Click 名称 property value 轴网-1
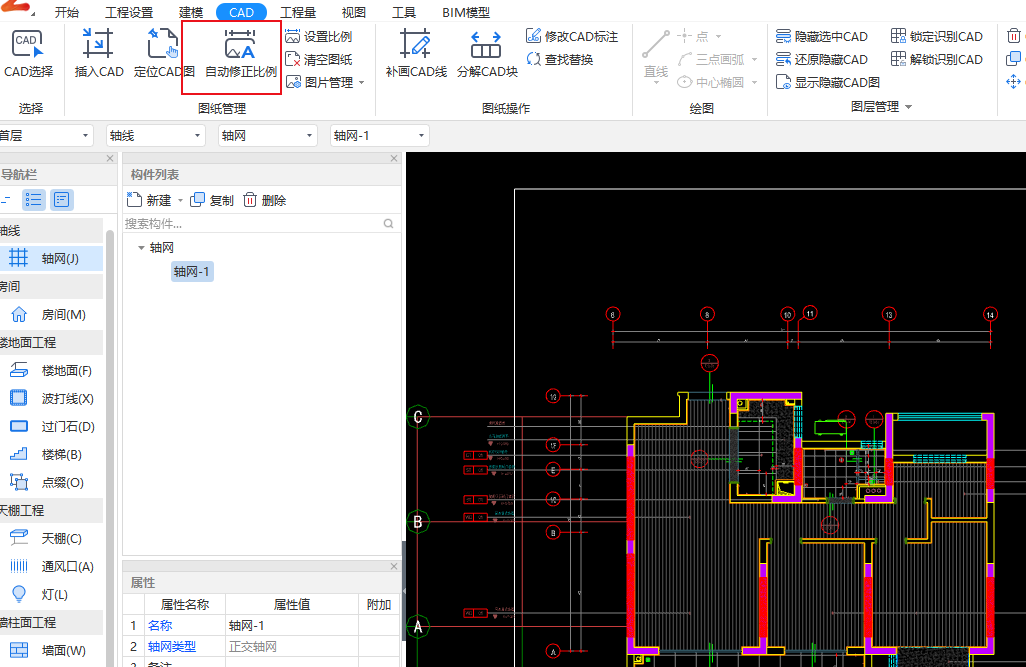Image resolution: width=1026 pixels, height=667 pixels. [292, 626]
